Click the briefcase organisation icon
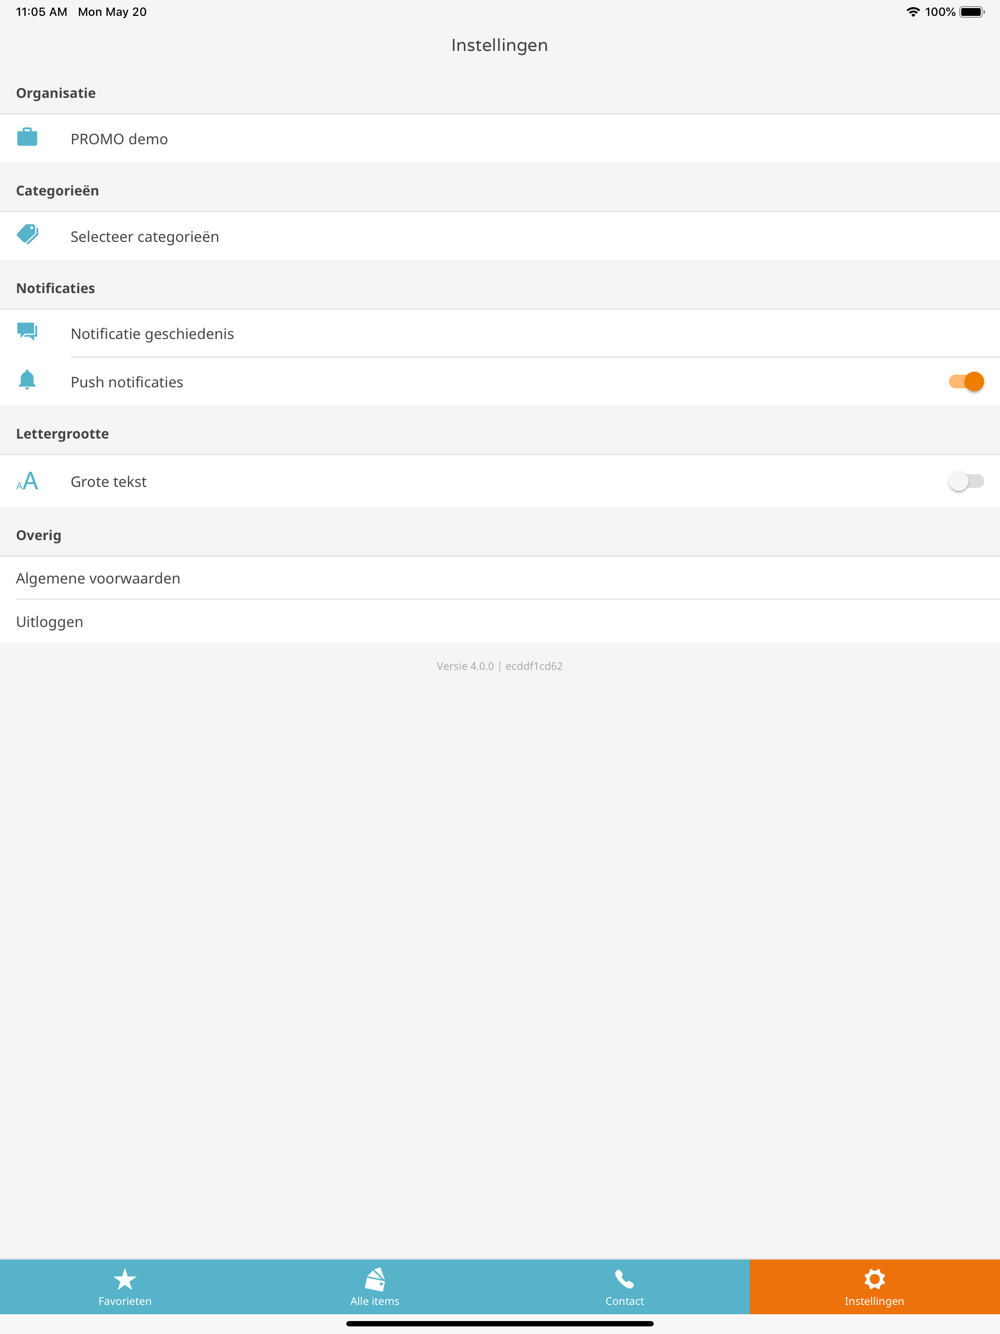 click(x=27, y=138)
